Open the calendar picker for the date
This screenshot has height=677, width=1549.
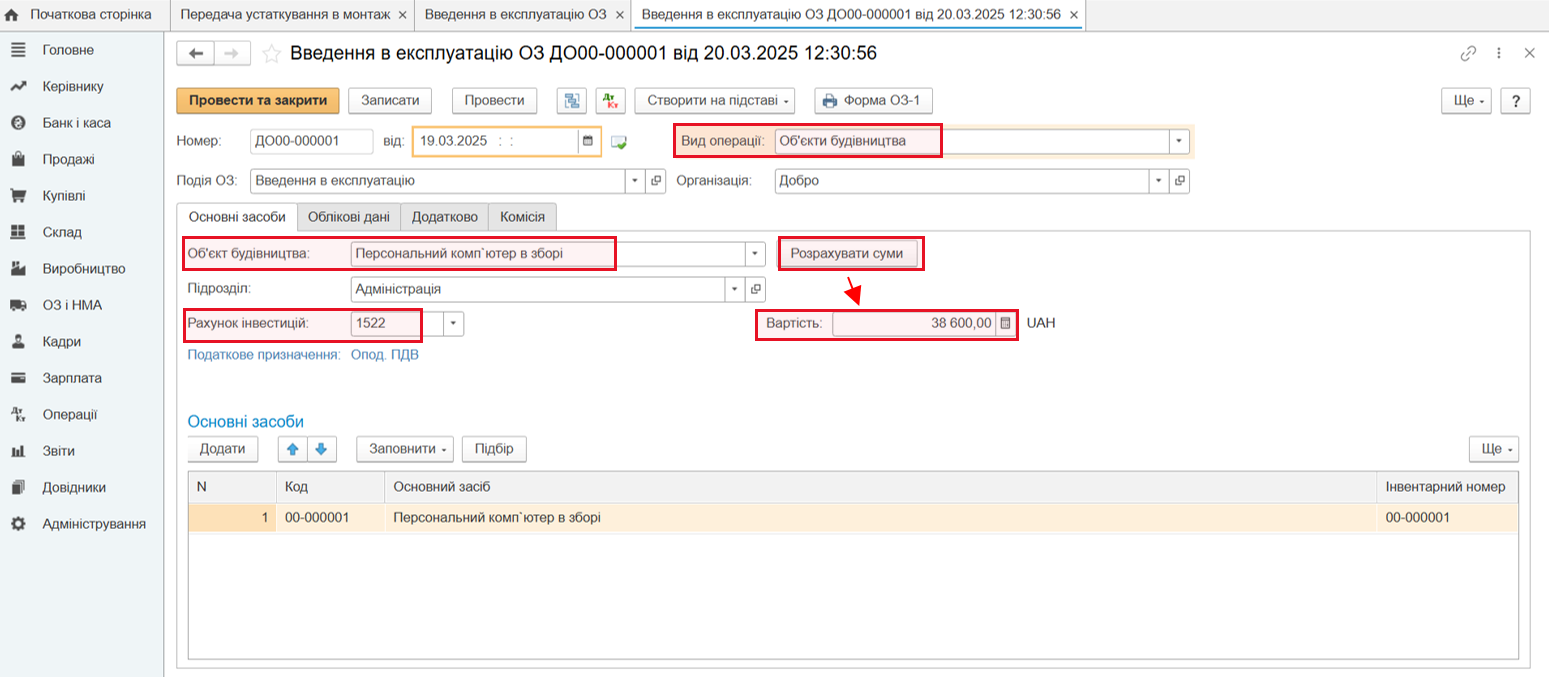[588, 141]
